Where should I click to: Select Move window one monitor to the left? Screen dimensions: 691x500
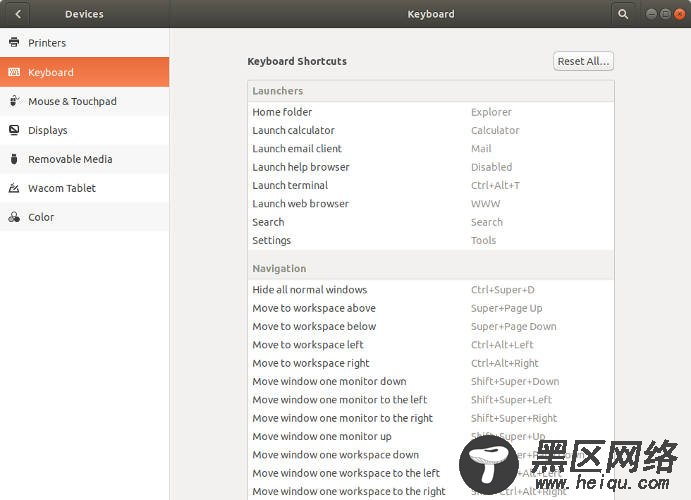pos(431,400)
